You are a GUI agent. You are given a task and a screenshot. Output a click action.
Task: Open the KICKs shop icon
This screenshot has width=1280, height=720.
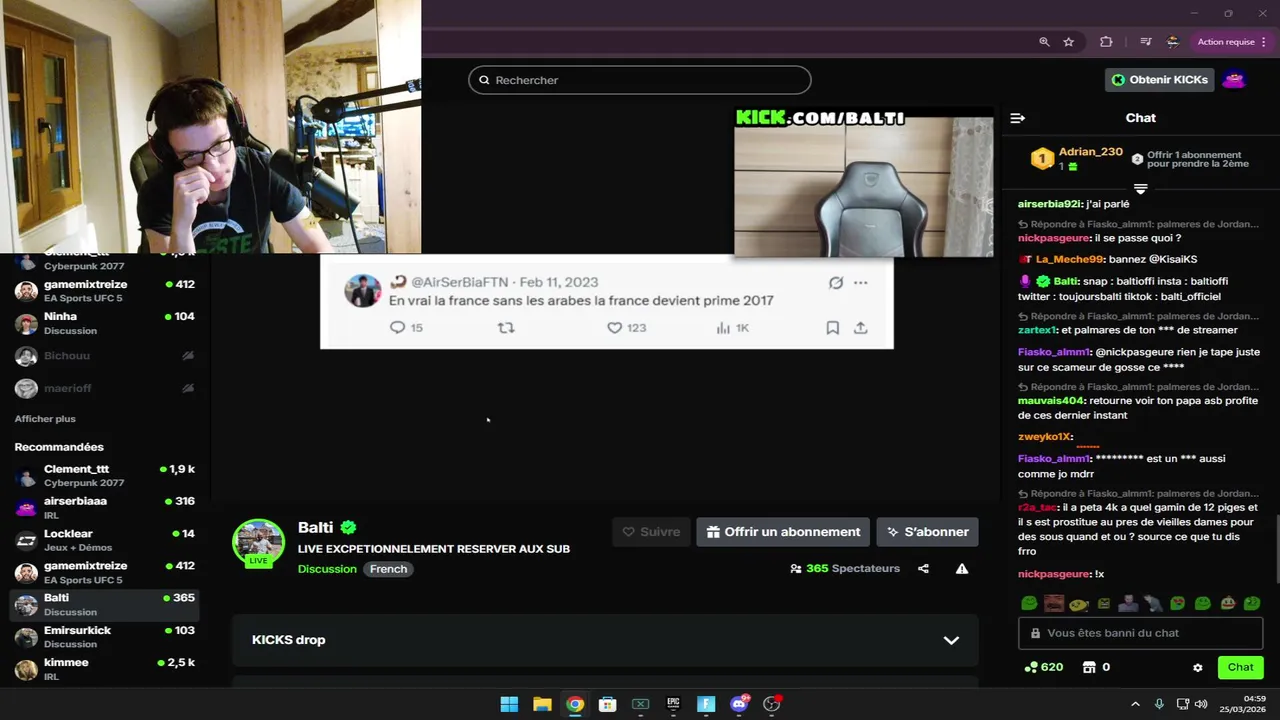point(1090,667)
